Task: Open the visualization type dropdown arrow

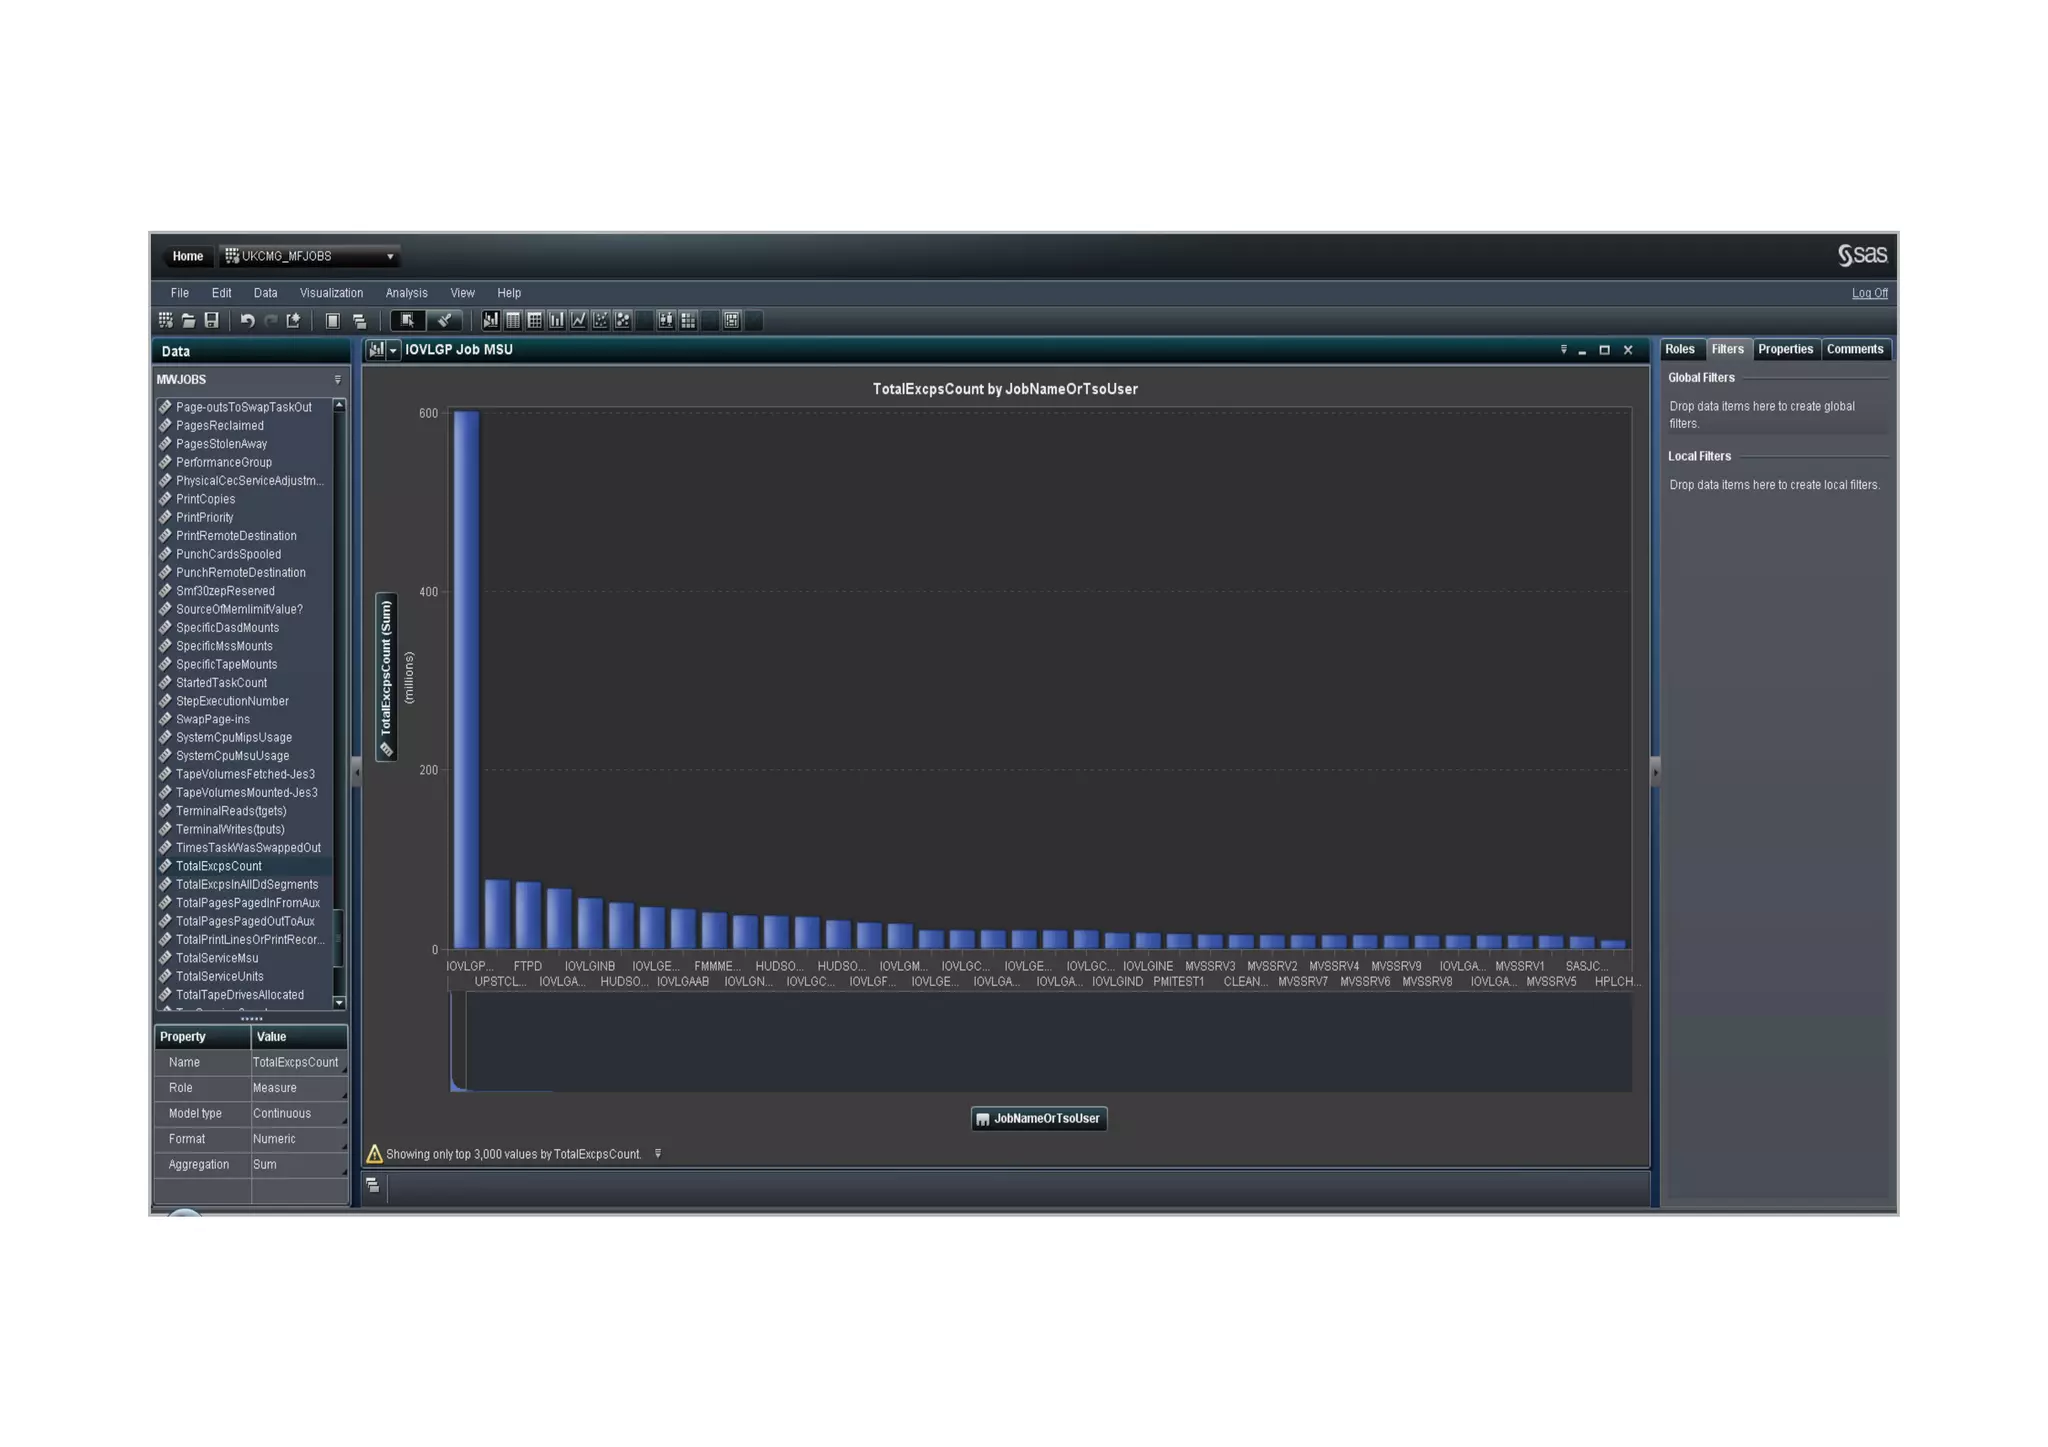Action: 393,350
